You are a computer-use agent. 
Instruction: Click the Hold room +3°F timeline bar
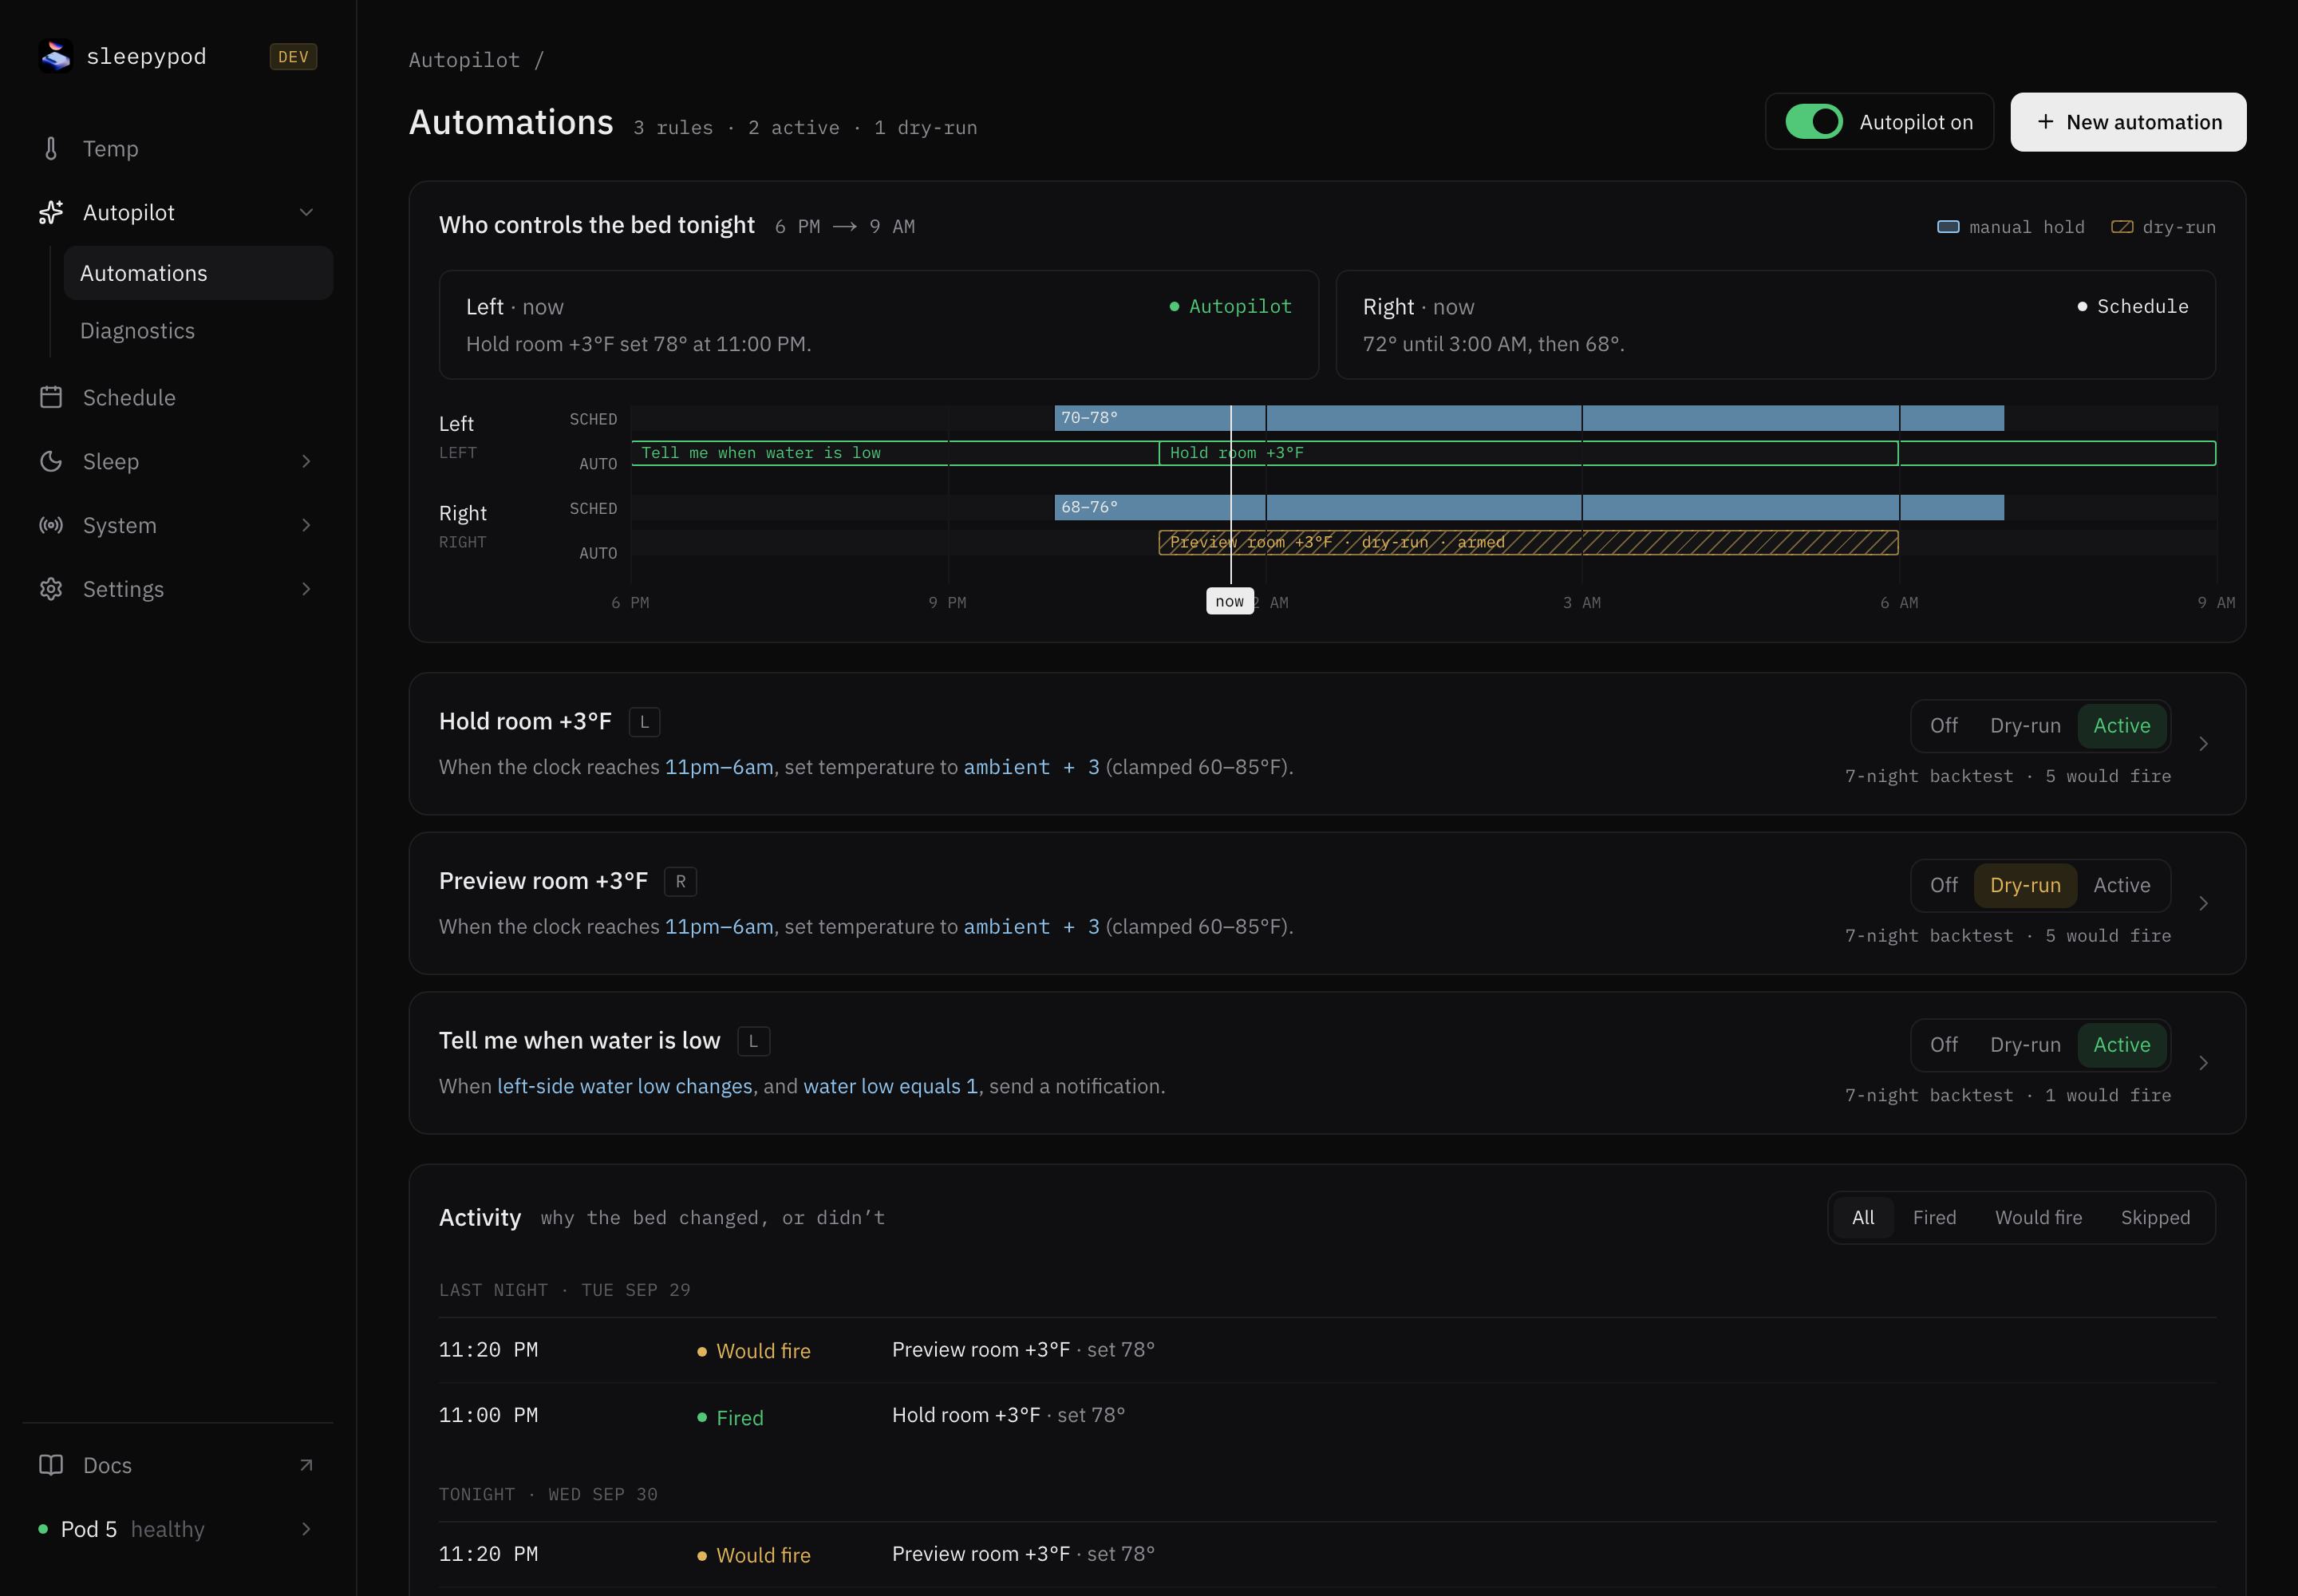[x=1528, y=453]
